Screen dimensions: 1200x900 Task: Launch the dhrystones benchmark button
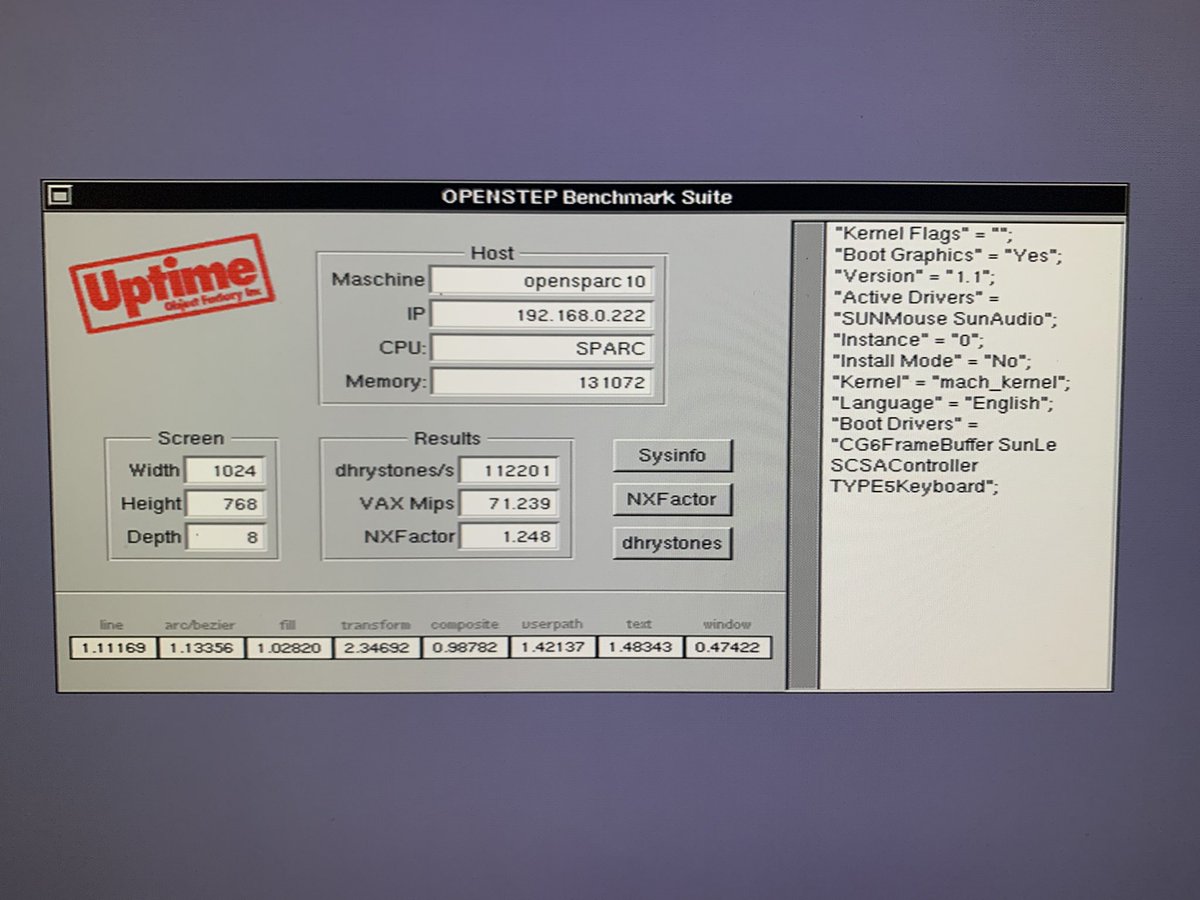[x=672, y=544]
